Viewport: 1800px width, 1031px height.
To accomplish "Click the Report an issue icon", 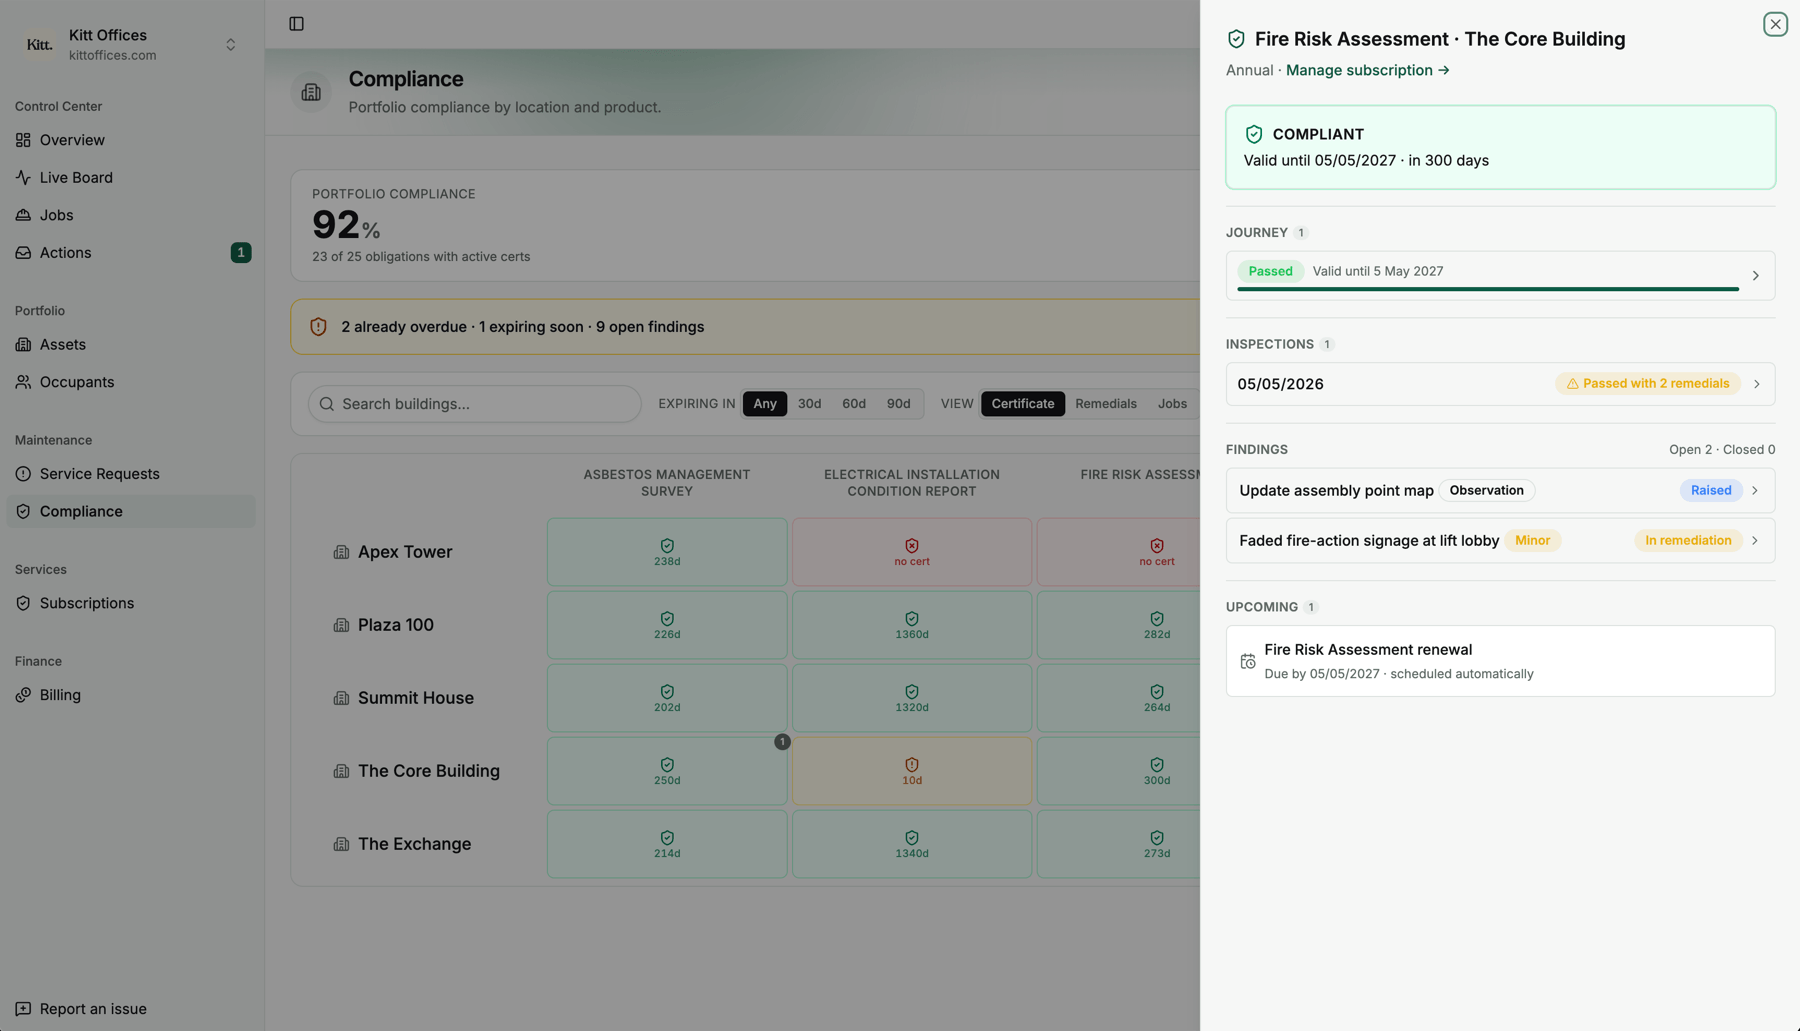I will (23, 1009).
